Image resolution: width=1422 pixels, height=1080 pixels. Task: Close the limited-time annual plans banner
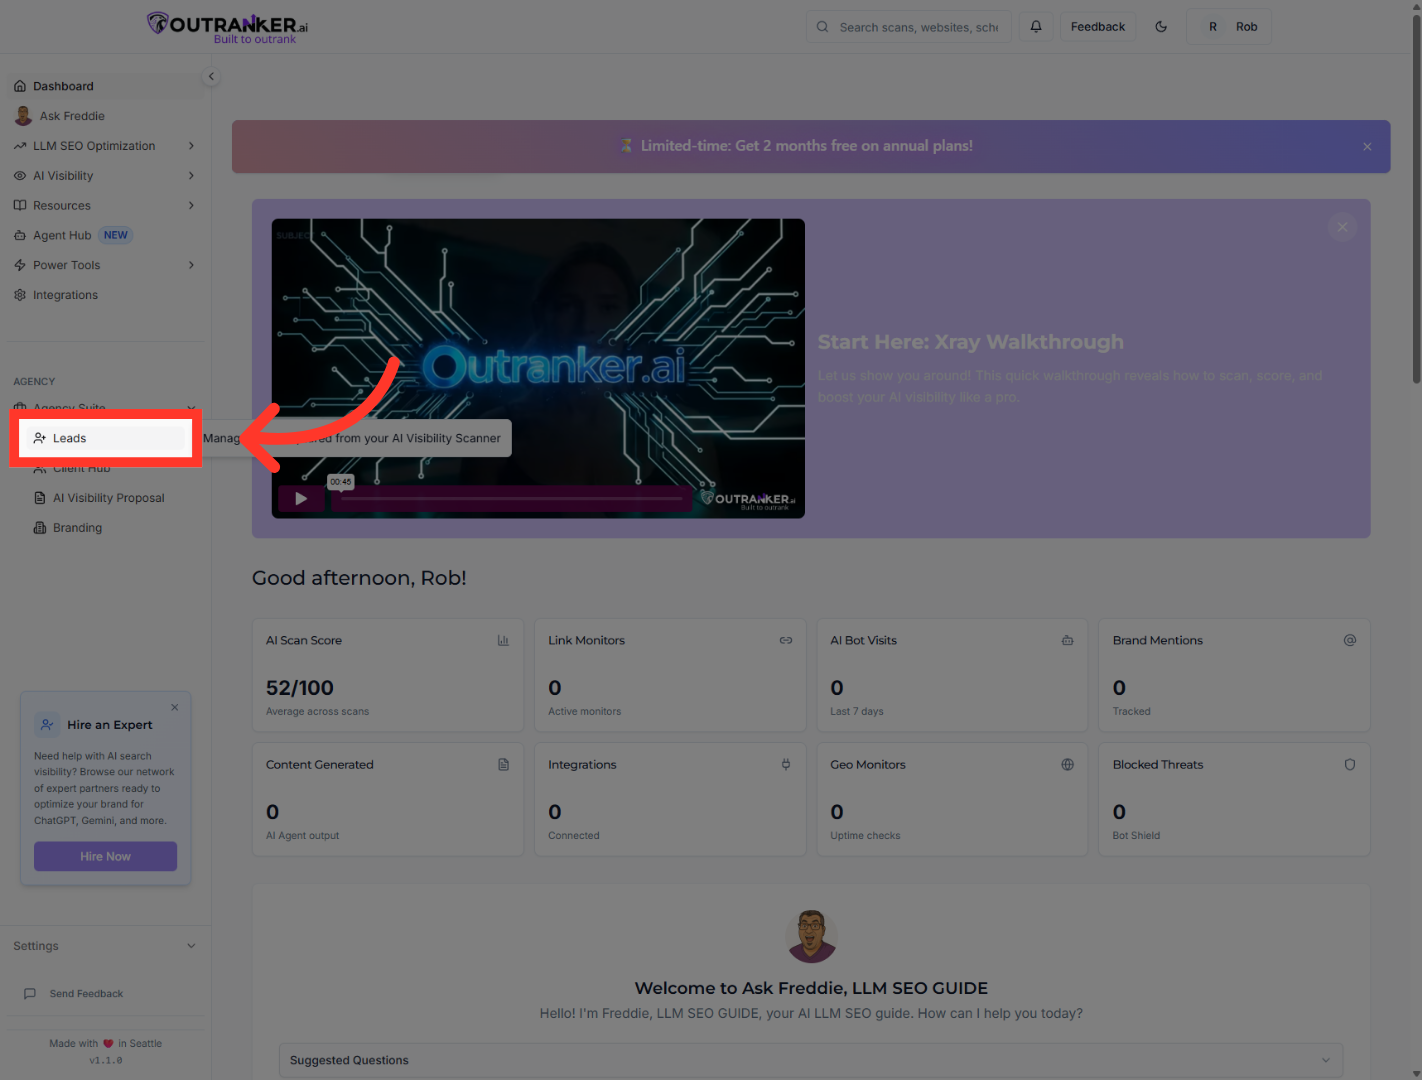point(1367,147)
